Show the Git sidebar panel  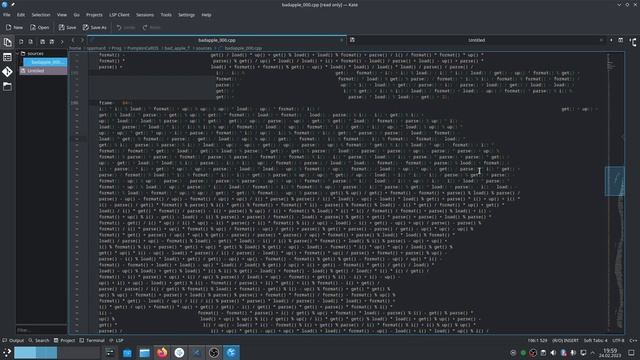(7, 72)
